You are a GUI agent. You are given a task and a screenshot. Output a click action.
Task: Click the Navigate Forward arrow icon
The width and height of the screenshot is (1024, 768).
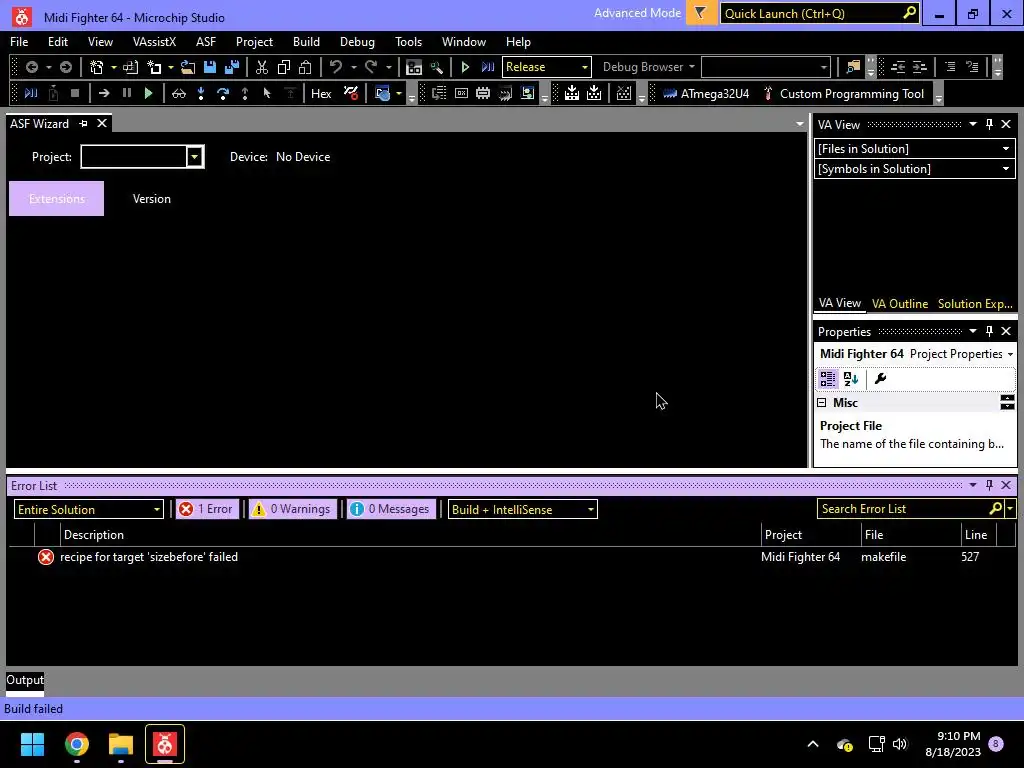[x=65, y=67]
